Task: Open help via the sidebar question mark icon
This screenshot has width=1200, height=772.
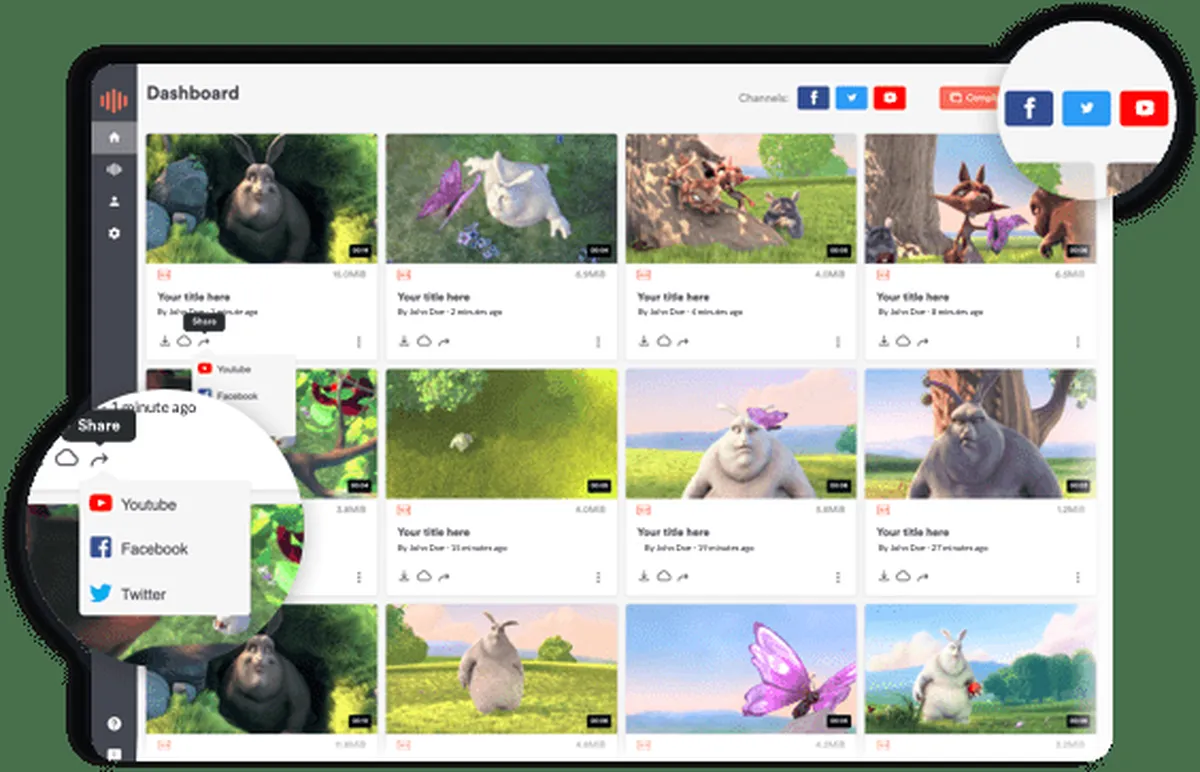Action: (114, 723)
